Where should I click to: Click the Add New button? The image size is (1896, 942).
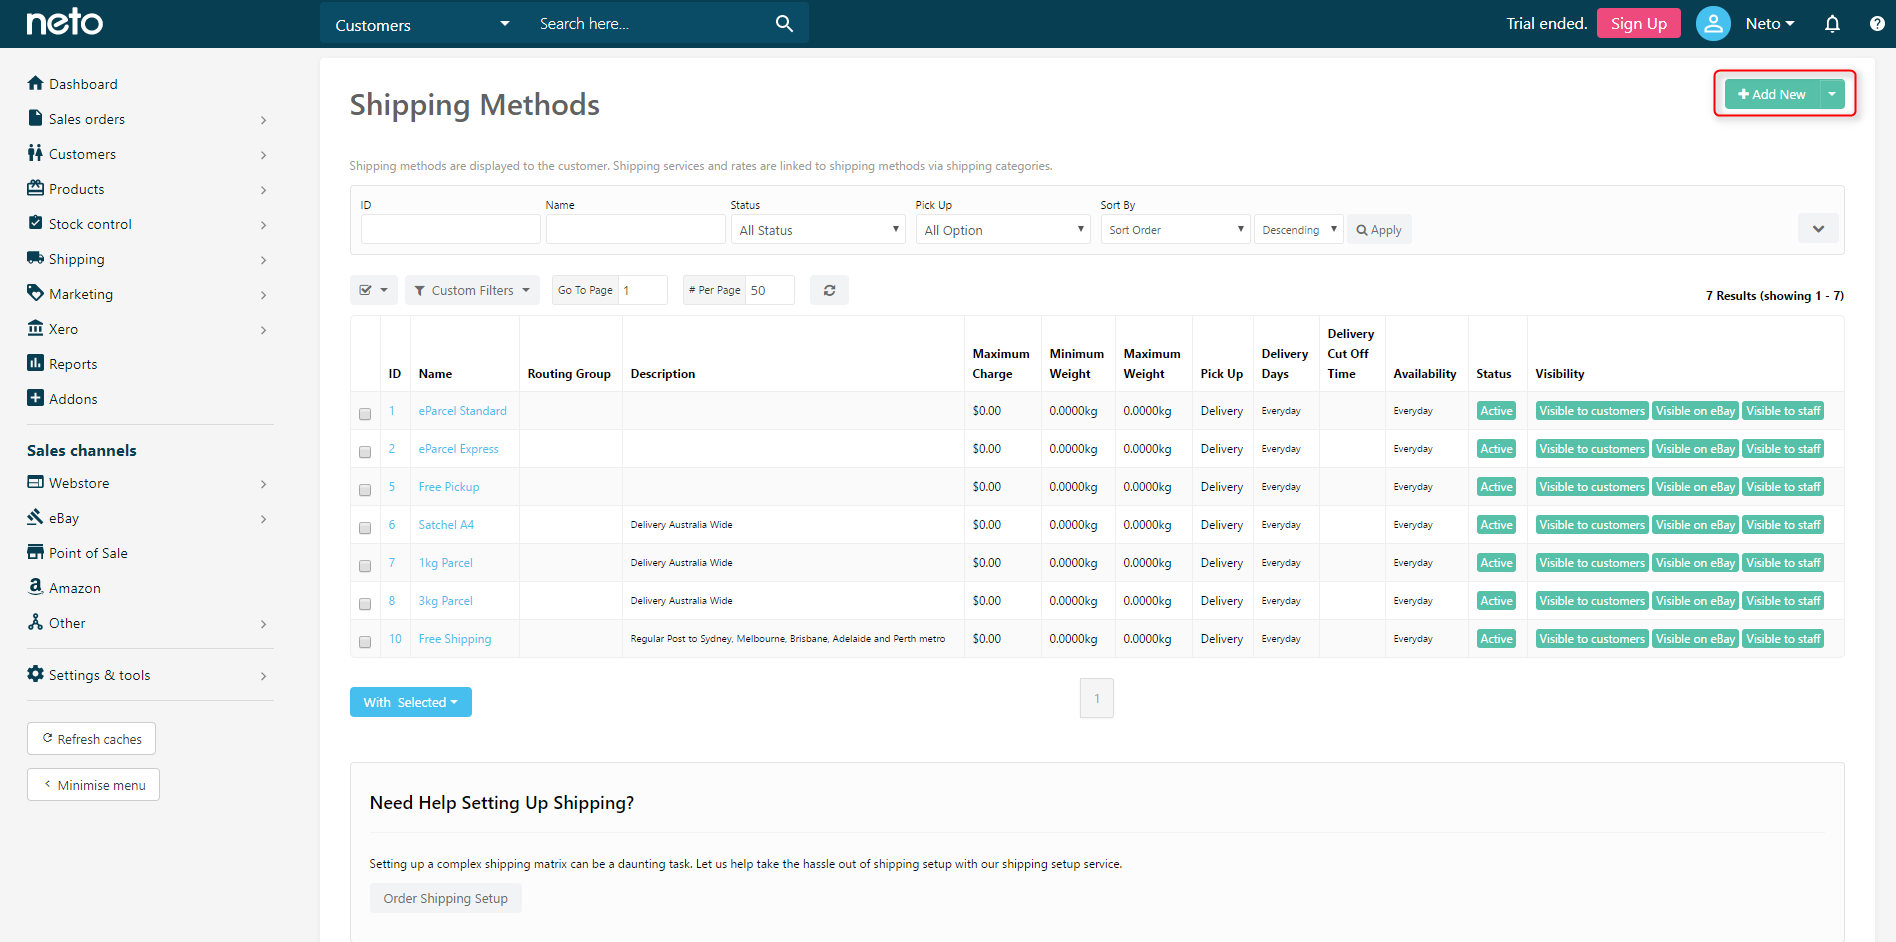[x=1772, y=94]
